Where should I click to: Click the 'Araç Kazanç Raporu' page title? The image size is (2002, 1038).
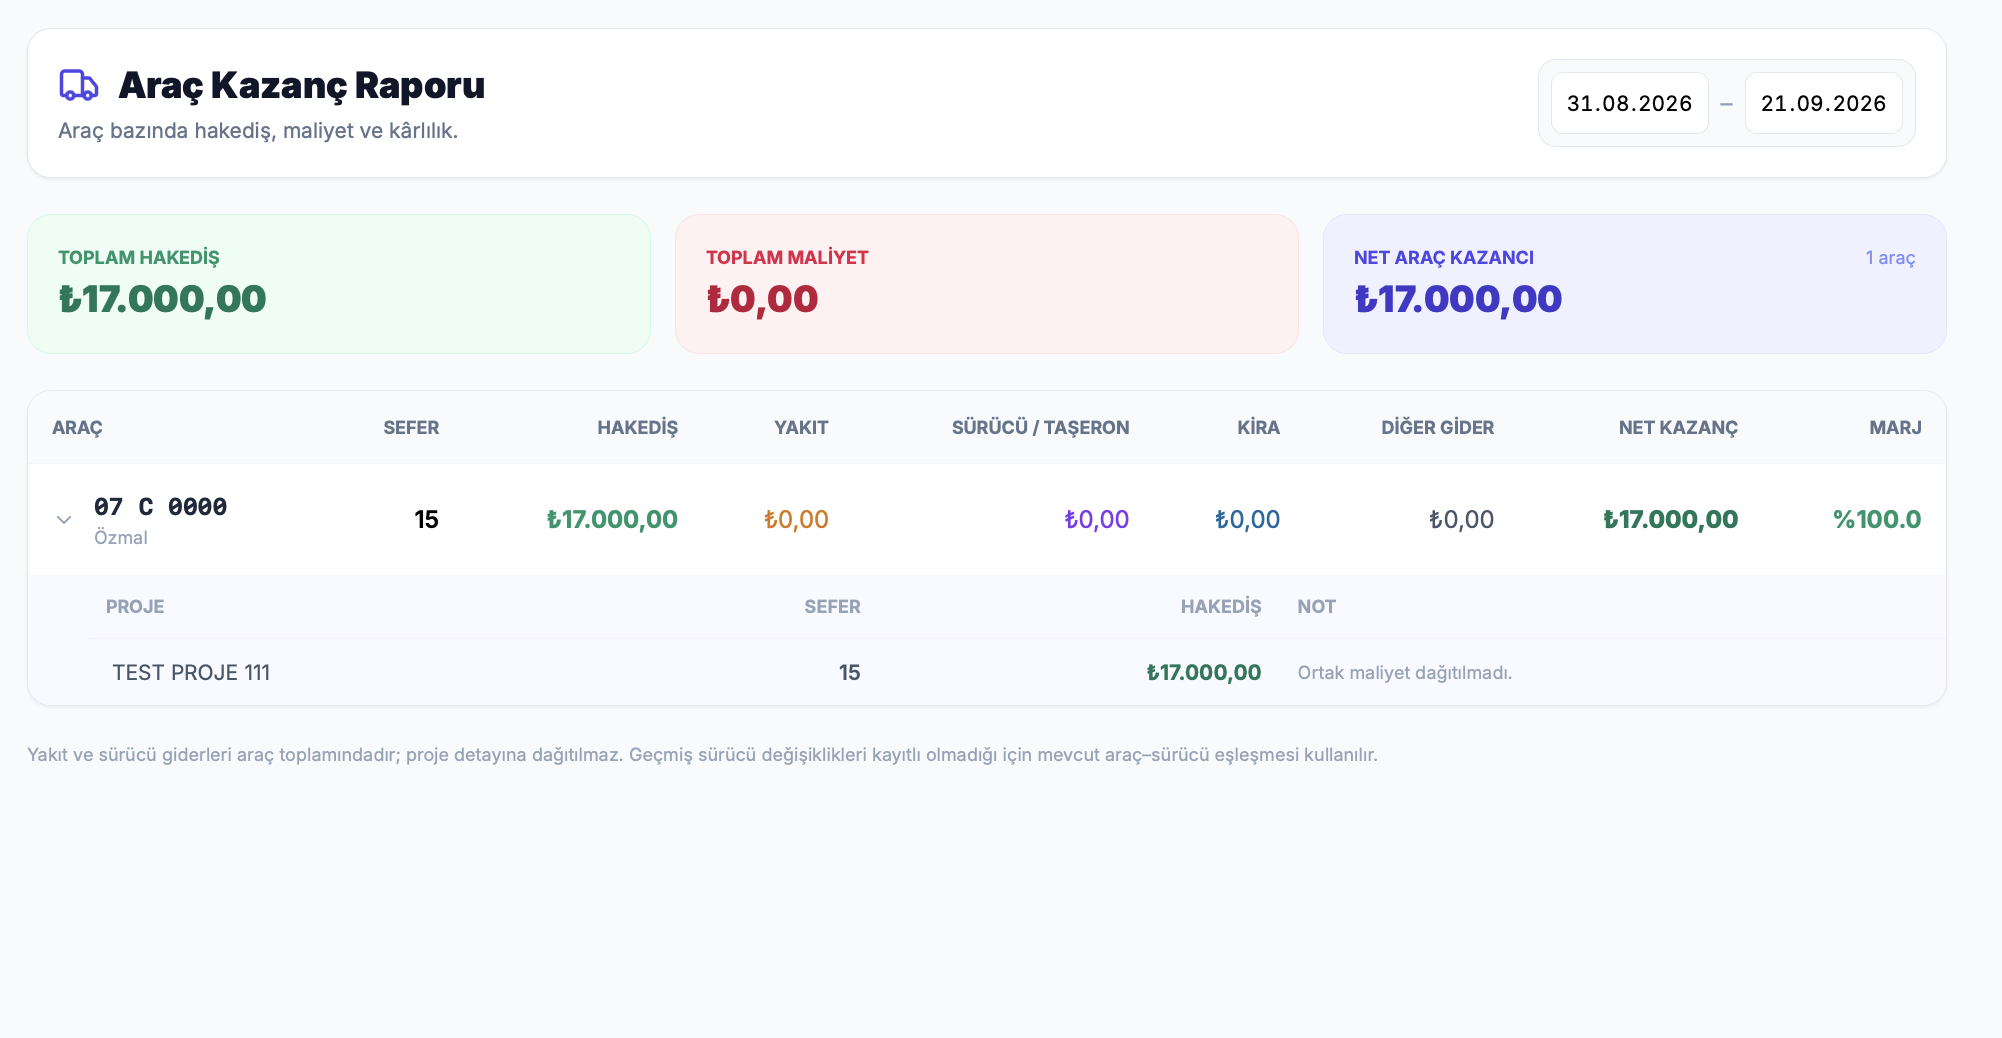pyautogui.click(x=302, y=86)
